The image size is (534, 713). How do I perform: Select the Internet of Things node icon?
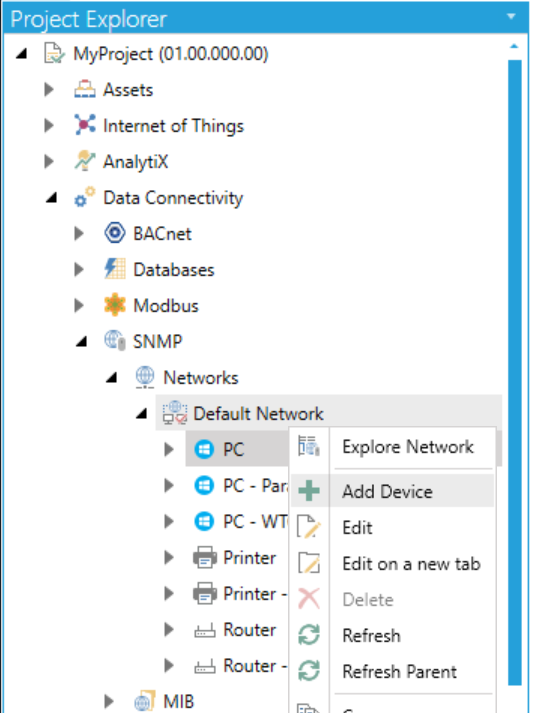click(85, 125)
